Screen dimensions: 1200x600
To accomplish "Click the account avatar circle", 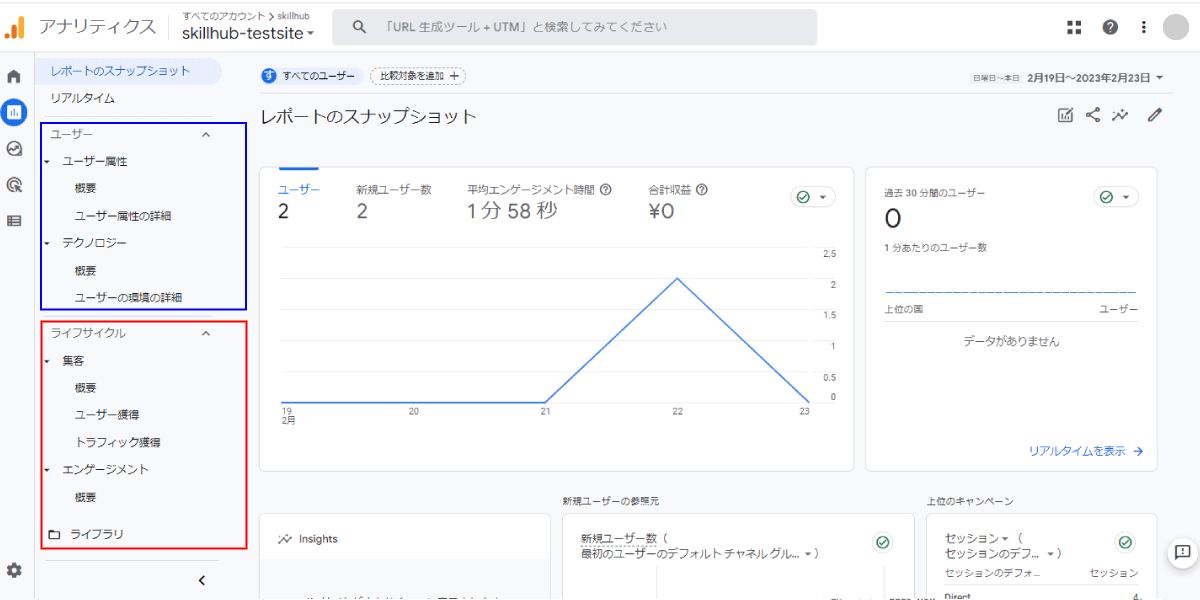I will pyautogui.click(x=1176, y=27).
